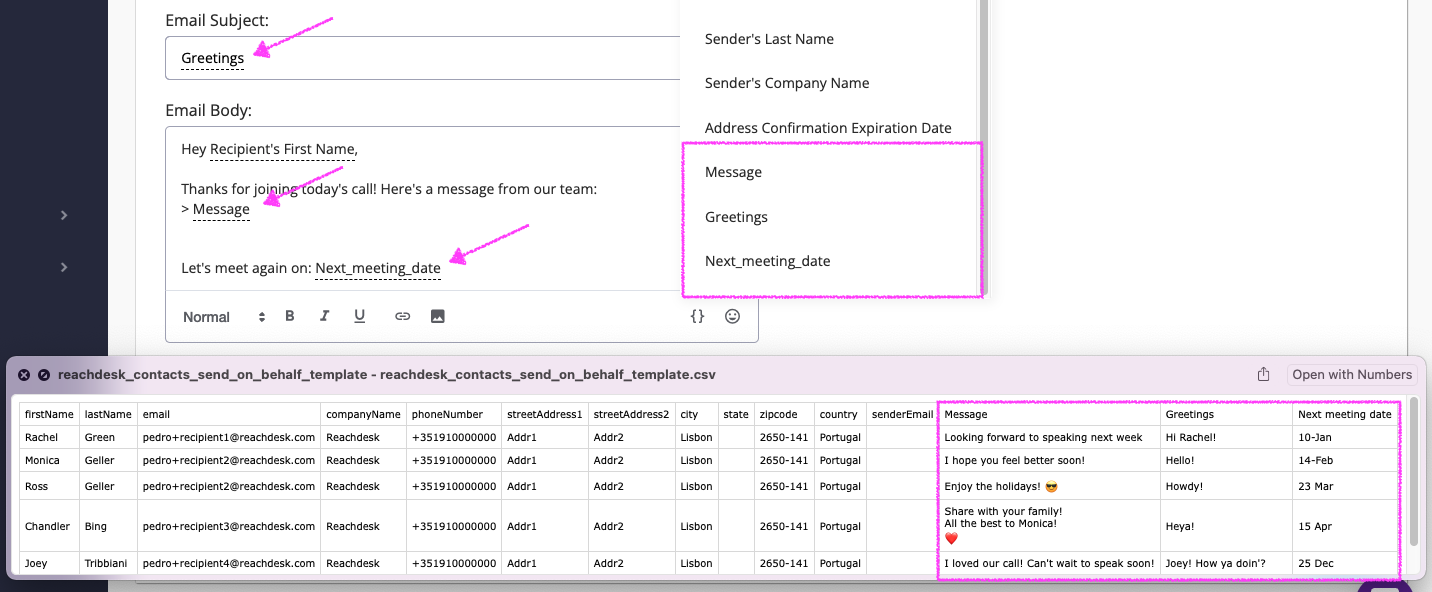Click the companyName column header

pos(363,414)
